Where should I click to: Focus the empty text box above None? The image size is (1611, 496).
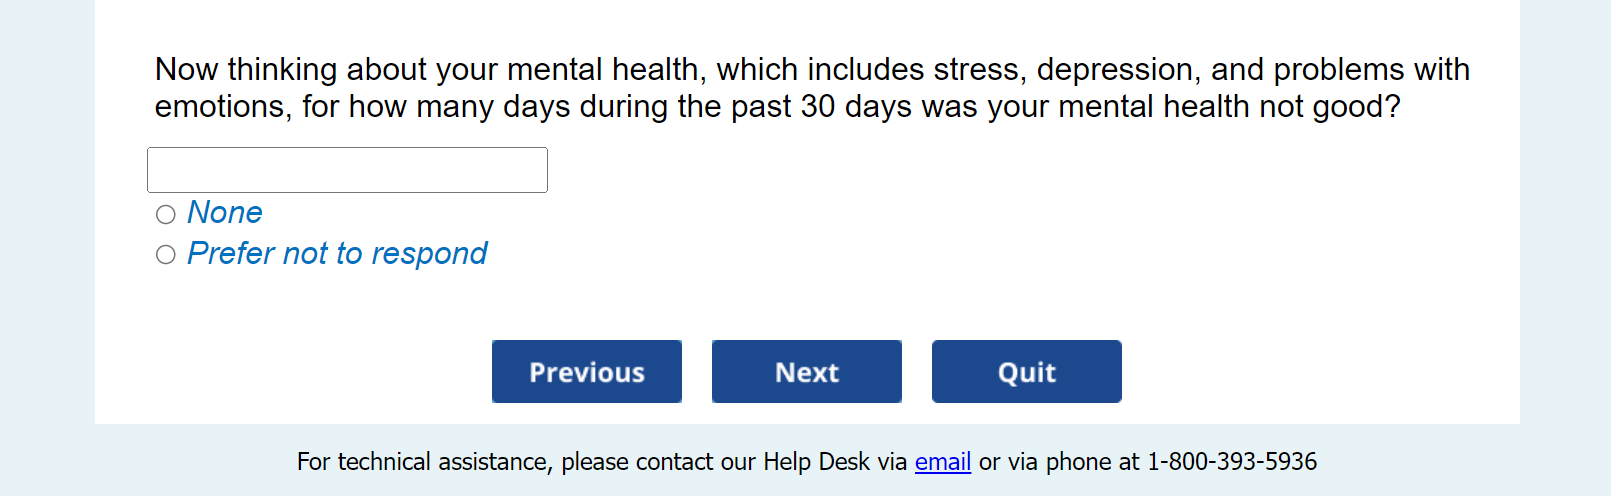[x=347, y=170]
